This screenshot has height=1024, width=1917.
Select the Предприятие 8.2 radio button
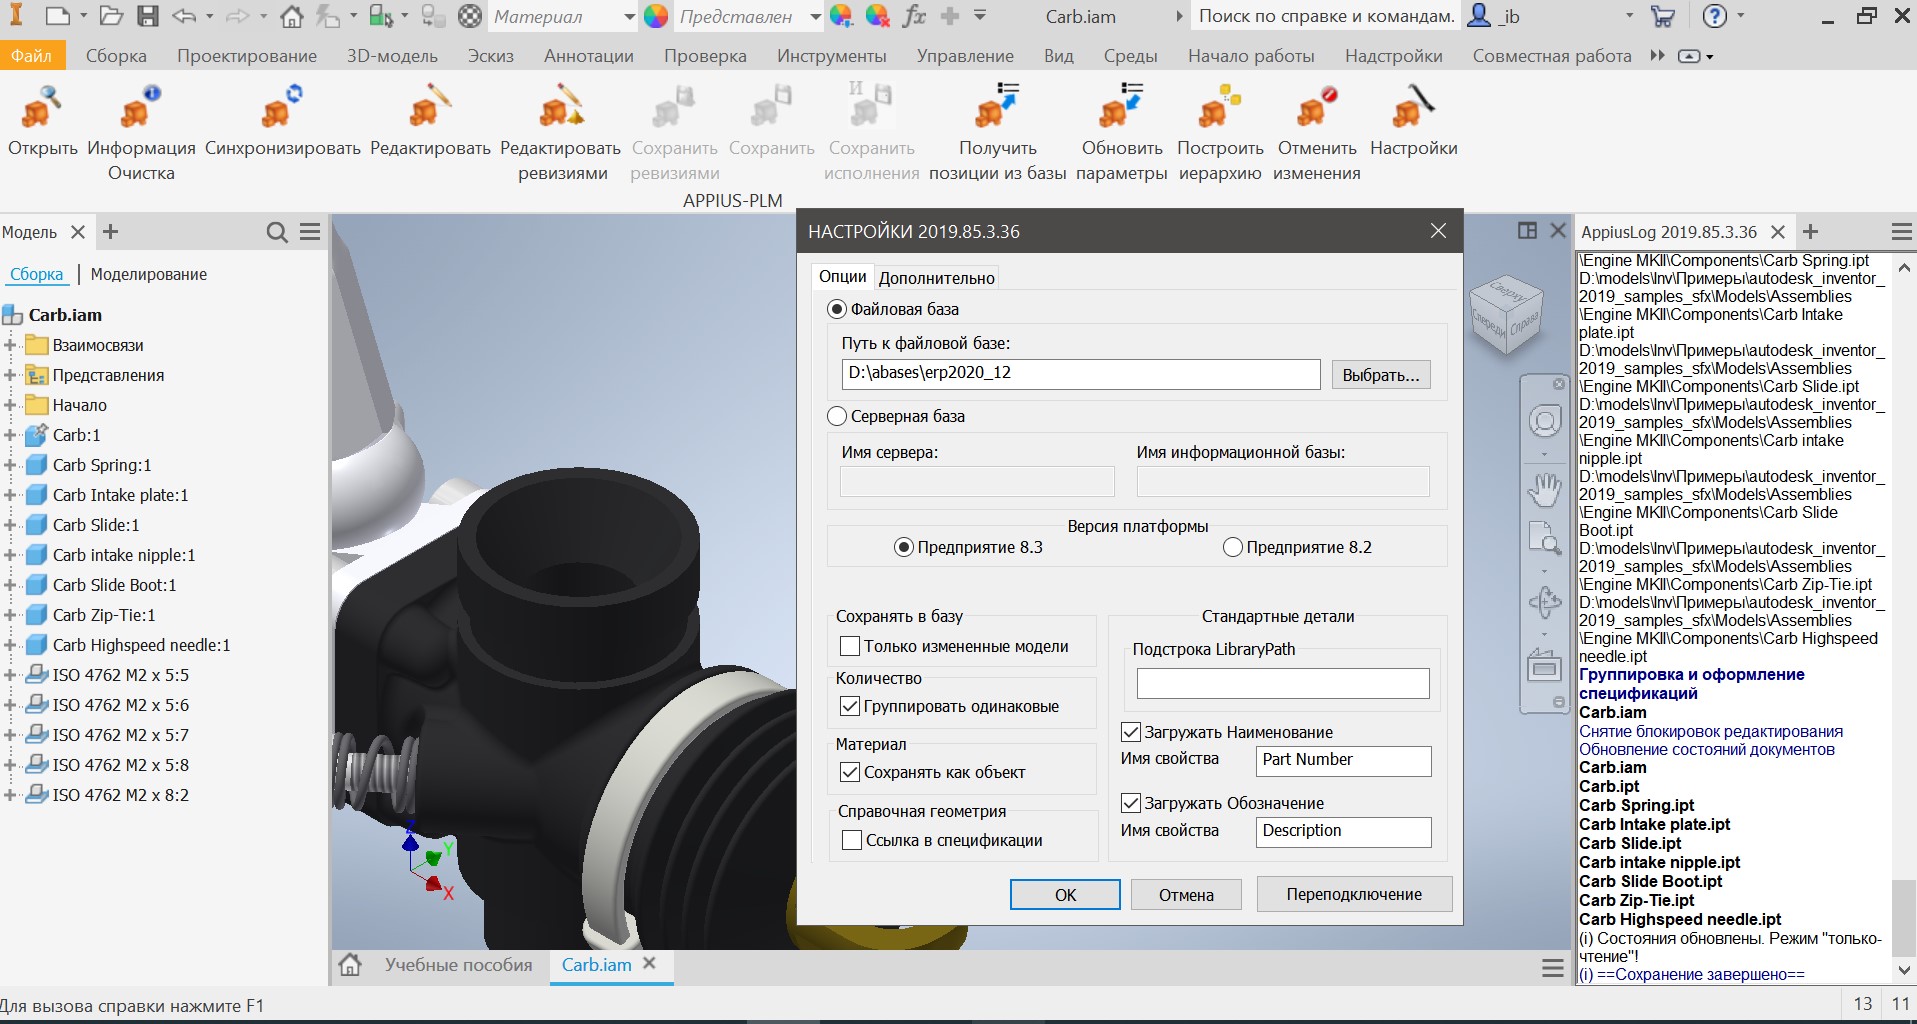pos(1231,547)
